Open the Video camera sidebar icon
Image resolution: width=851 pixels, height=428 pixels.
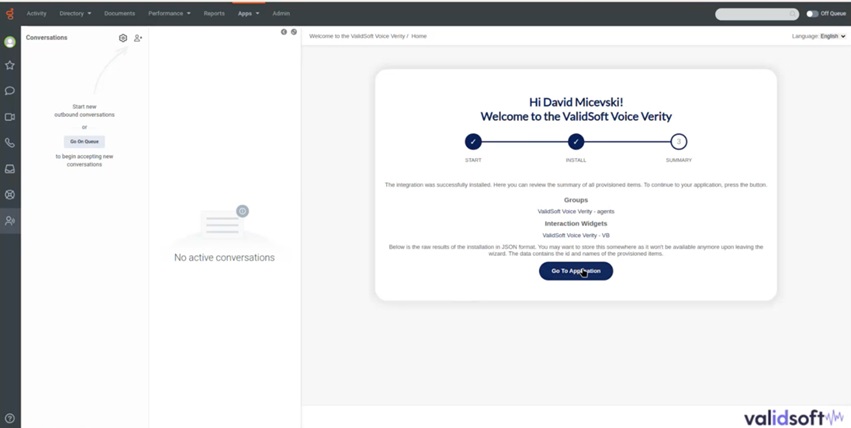(10, 117)
